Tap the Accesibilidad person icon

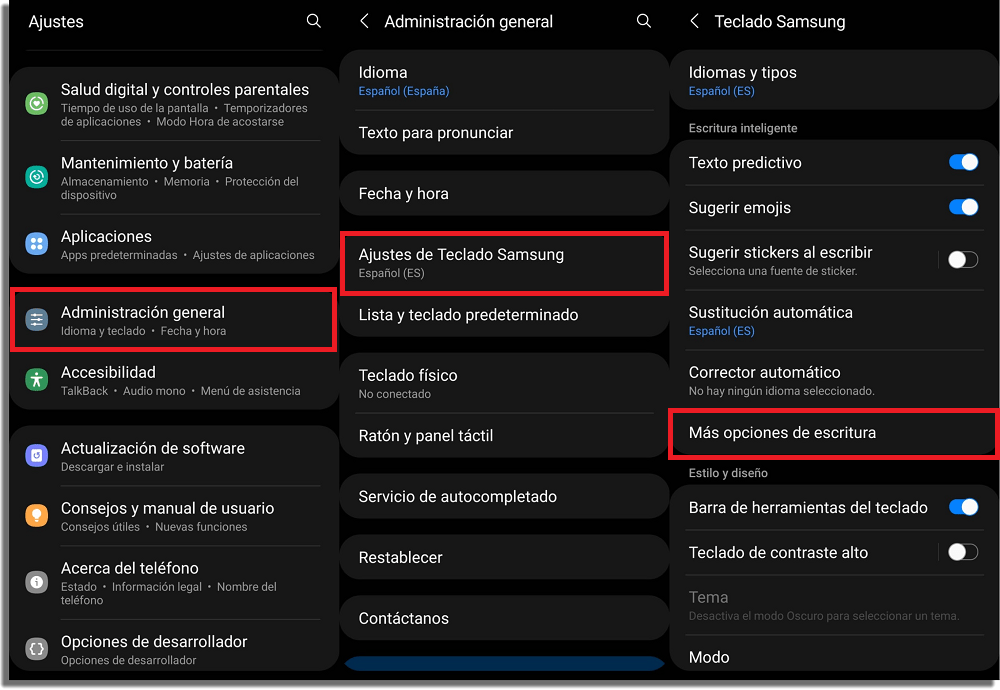(36, 380)
